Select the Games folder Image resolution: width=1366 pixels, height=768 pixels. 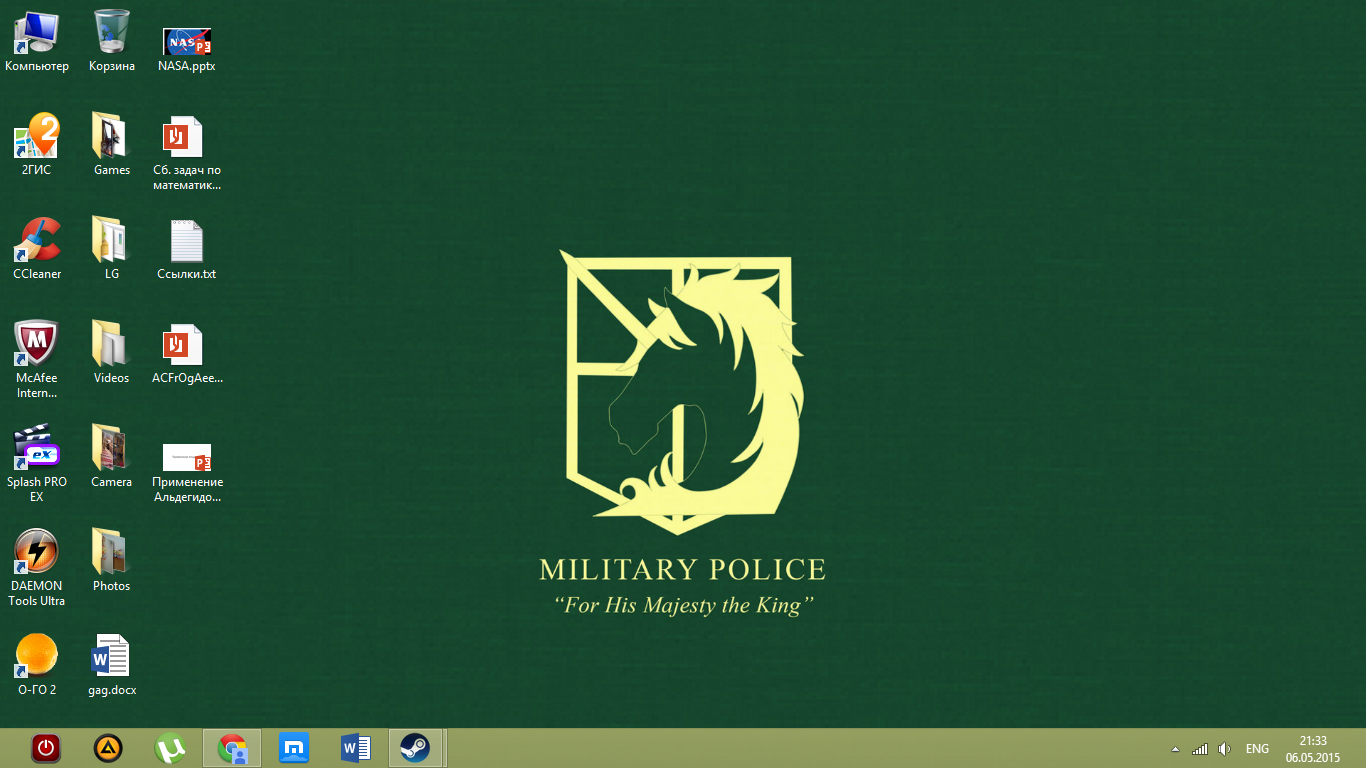[112, 145]
